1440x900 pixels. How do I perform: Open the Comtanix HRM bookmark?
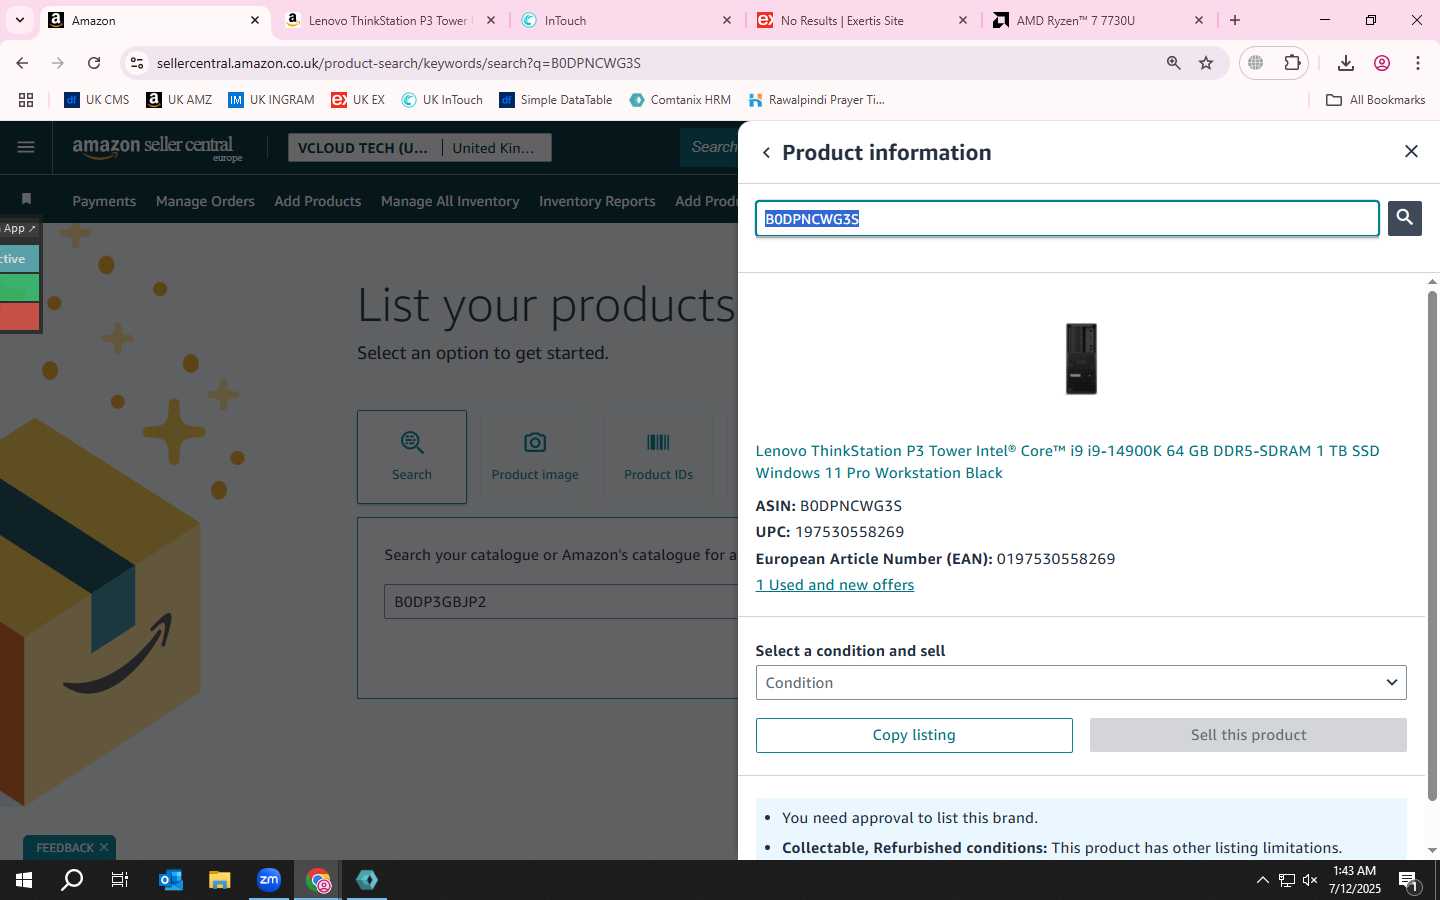[x=680, y=100]
